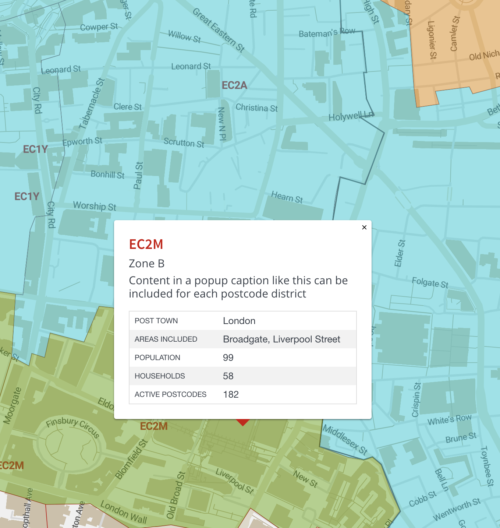This screenshot has height=528, width=500.
Task: Click the Worship St label
Action: [95, 206]
